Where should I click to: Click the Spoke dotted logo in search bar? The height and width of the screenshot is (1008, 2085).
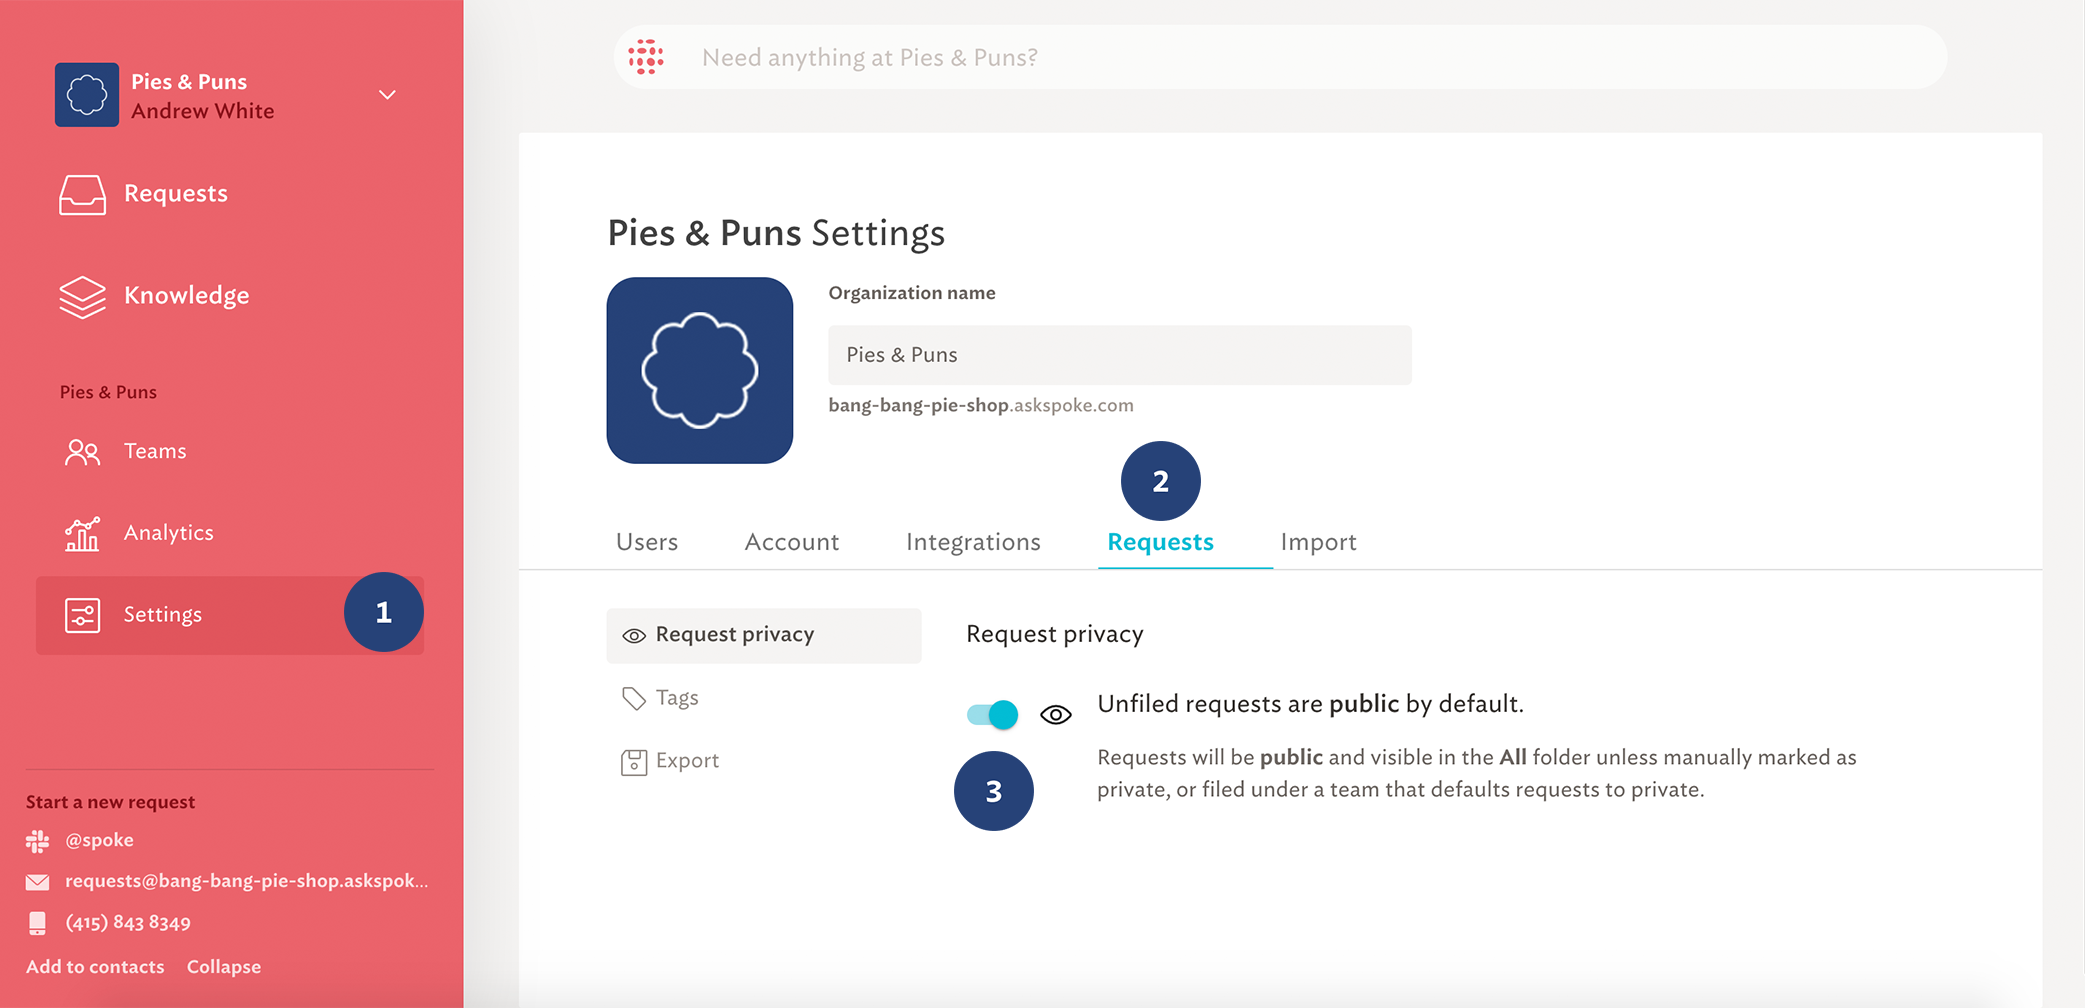(x=646, y=57)
